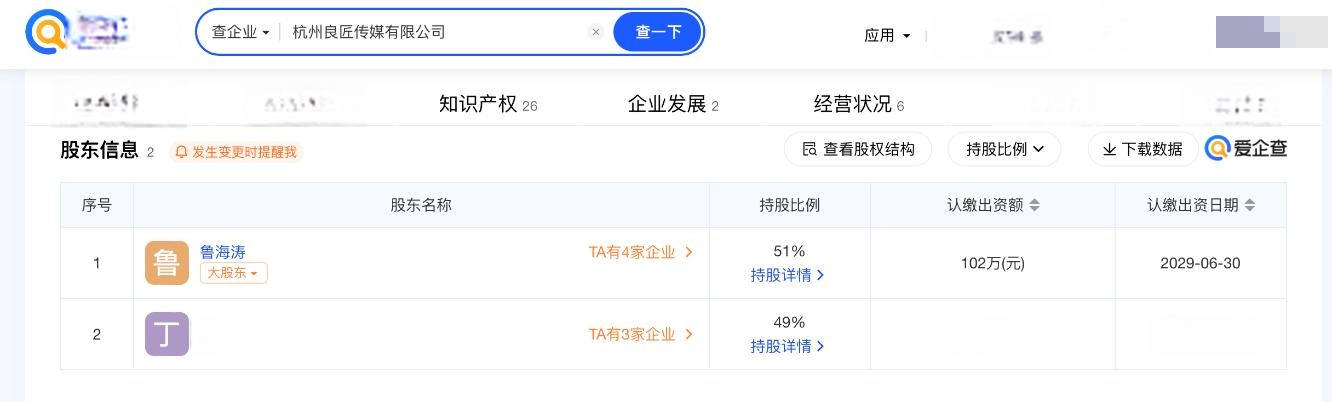Sort by 认缴出资日期 using its sort arrows
The height and width of the screenshot is (402, 1332).
(1250, 205)
